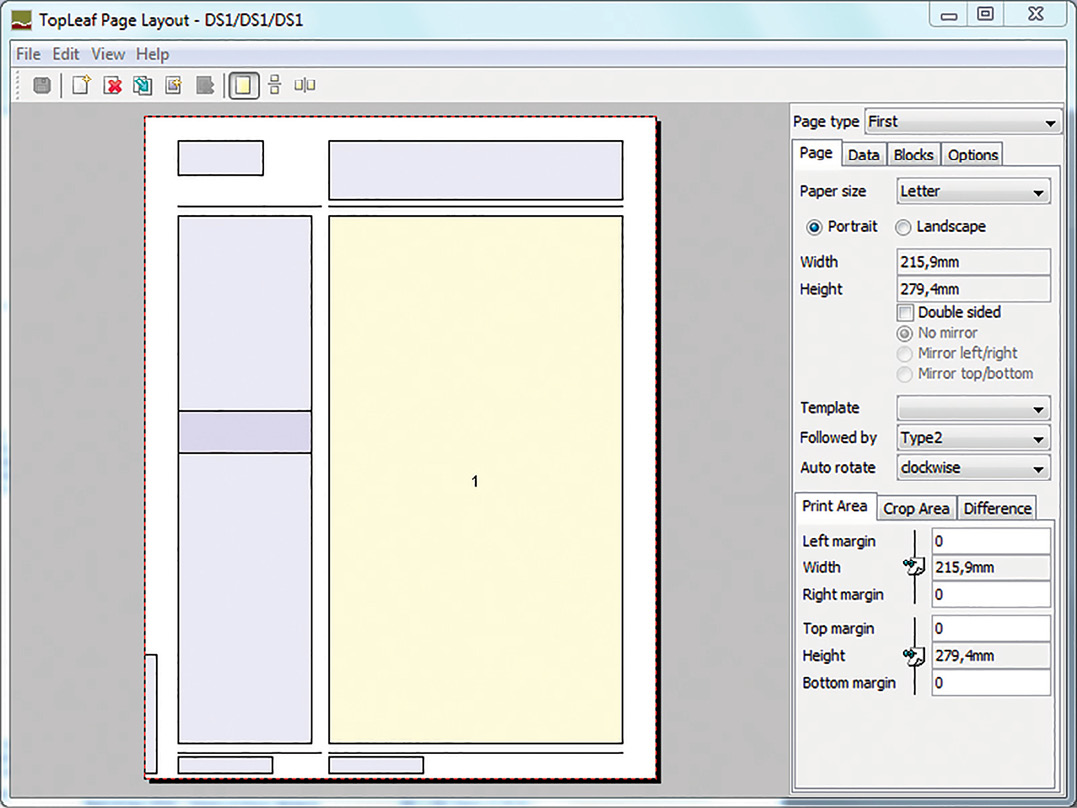Click the new block icon with star
Image resolution: width=1077 pixels, height=808 pixels.
pos(174,85)
